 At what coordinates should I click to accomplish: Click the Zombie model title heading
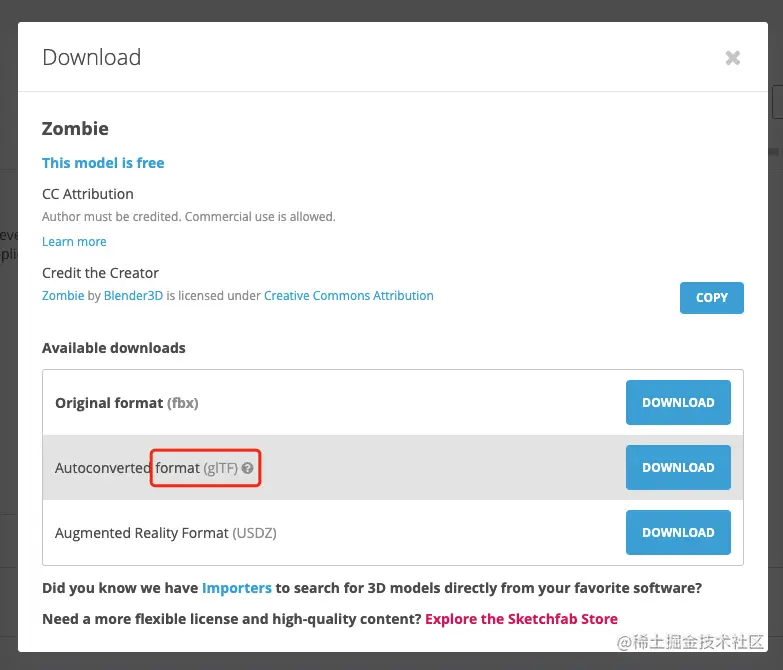[x=75, y=129]
